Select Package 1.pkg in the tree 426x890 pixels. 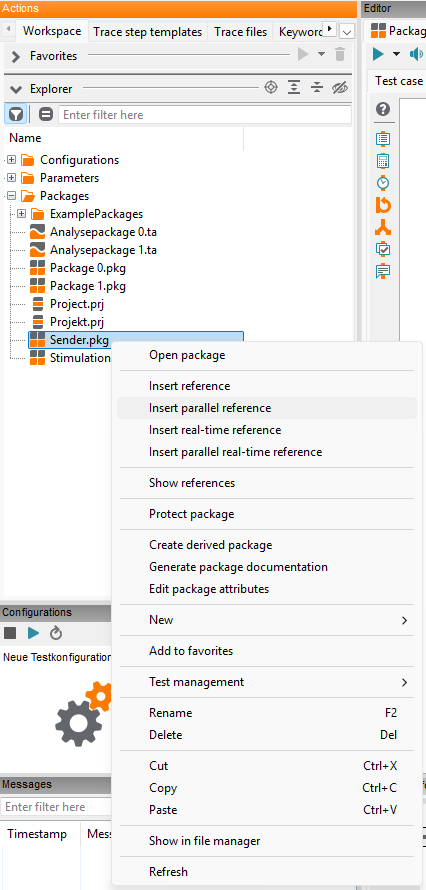pos(87,286)
